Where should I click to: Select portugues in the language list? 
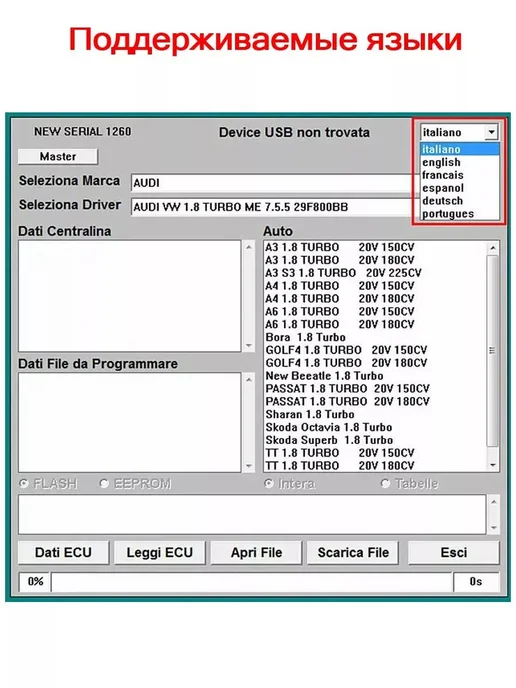pos(460,213)
